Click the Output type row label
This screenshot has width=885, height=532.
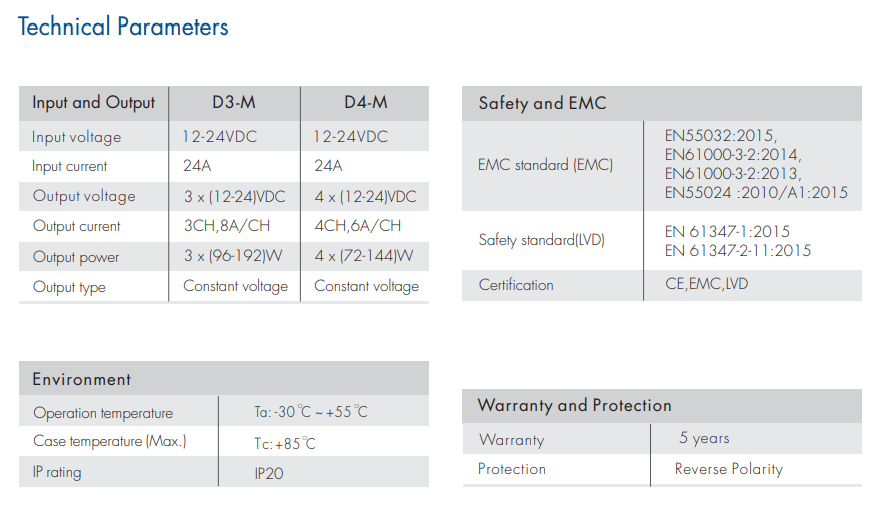tap(69, 287)
